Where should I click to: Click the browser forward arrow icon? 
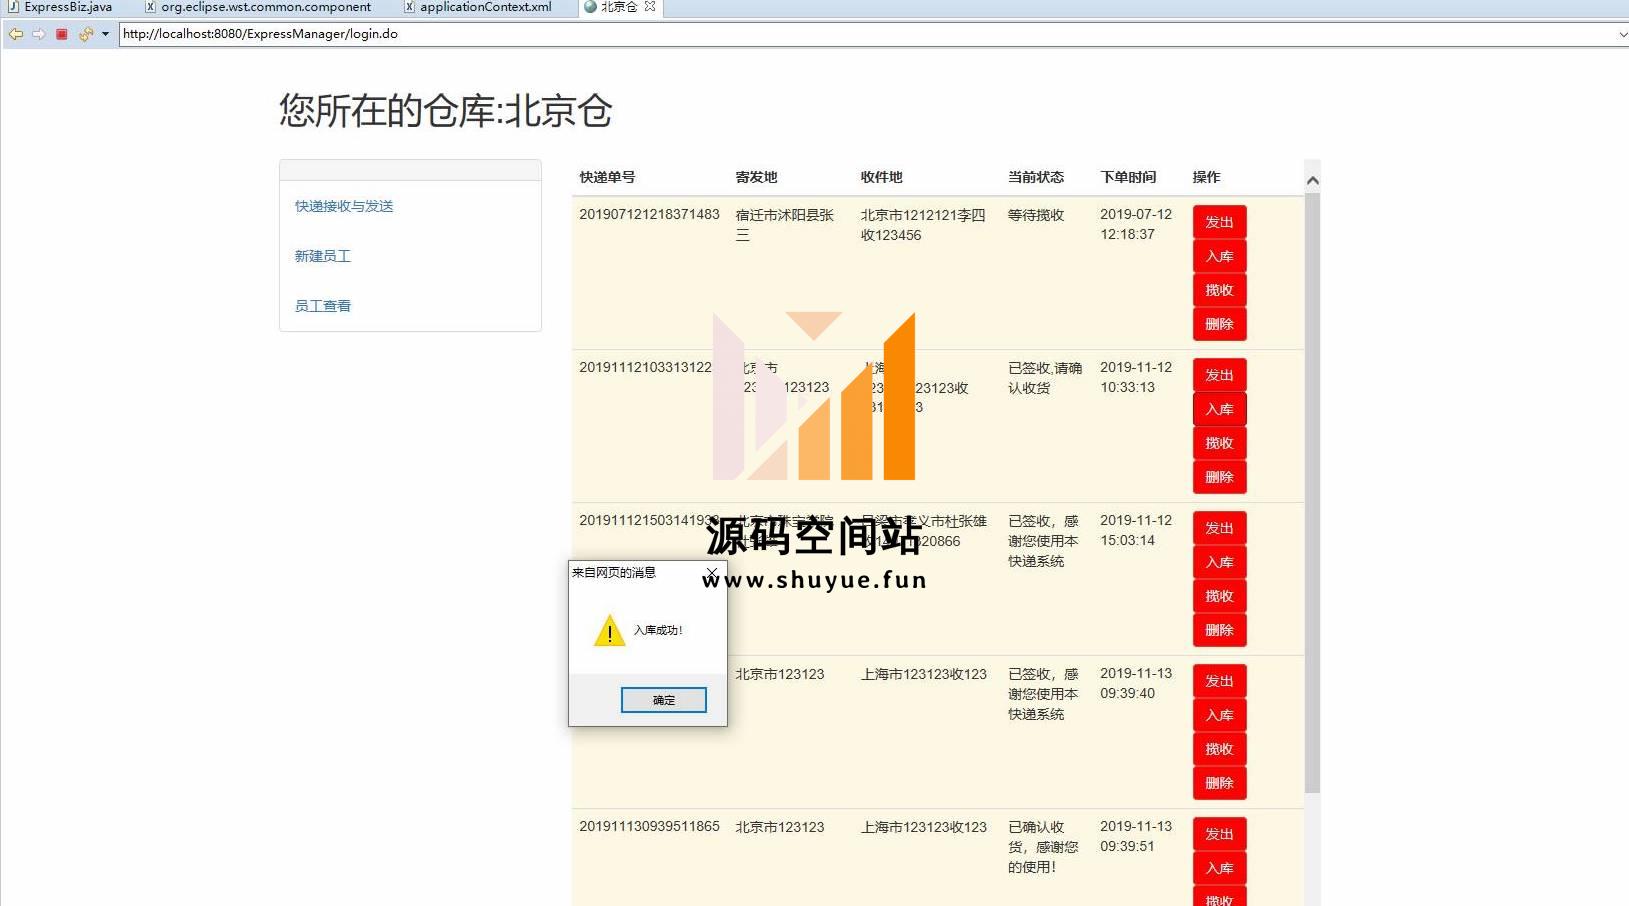39,34
